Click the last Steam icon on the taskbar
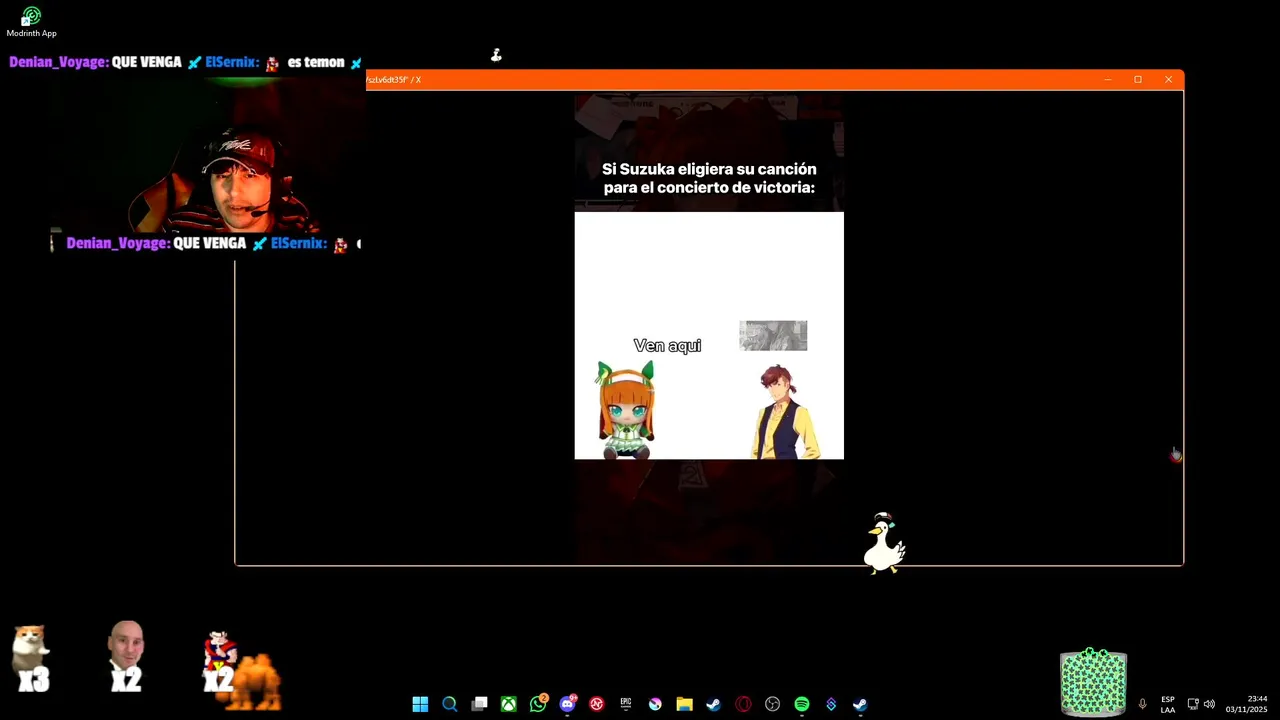 point(859,704)
